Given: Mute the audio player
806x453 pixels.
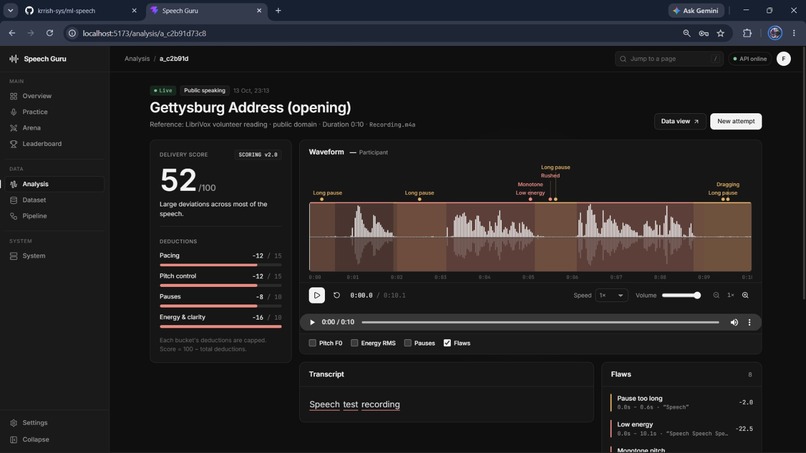Looking at the screenshot, I should 734,322.
